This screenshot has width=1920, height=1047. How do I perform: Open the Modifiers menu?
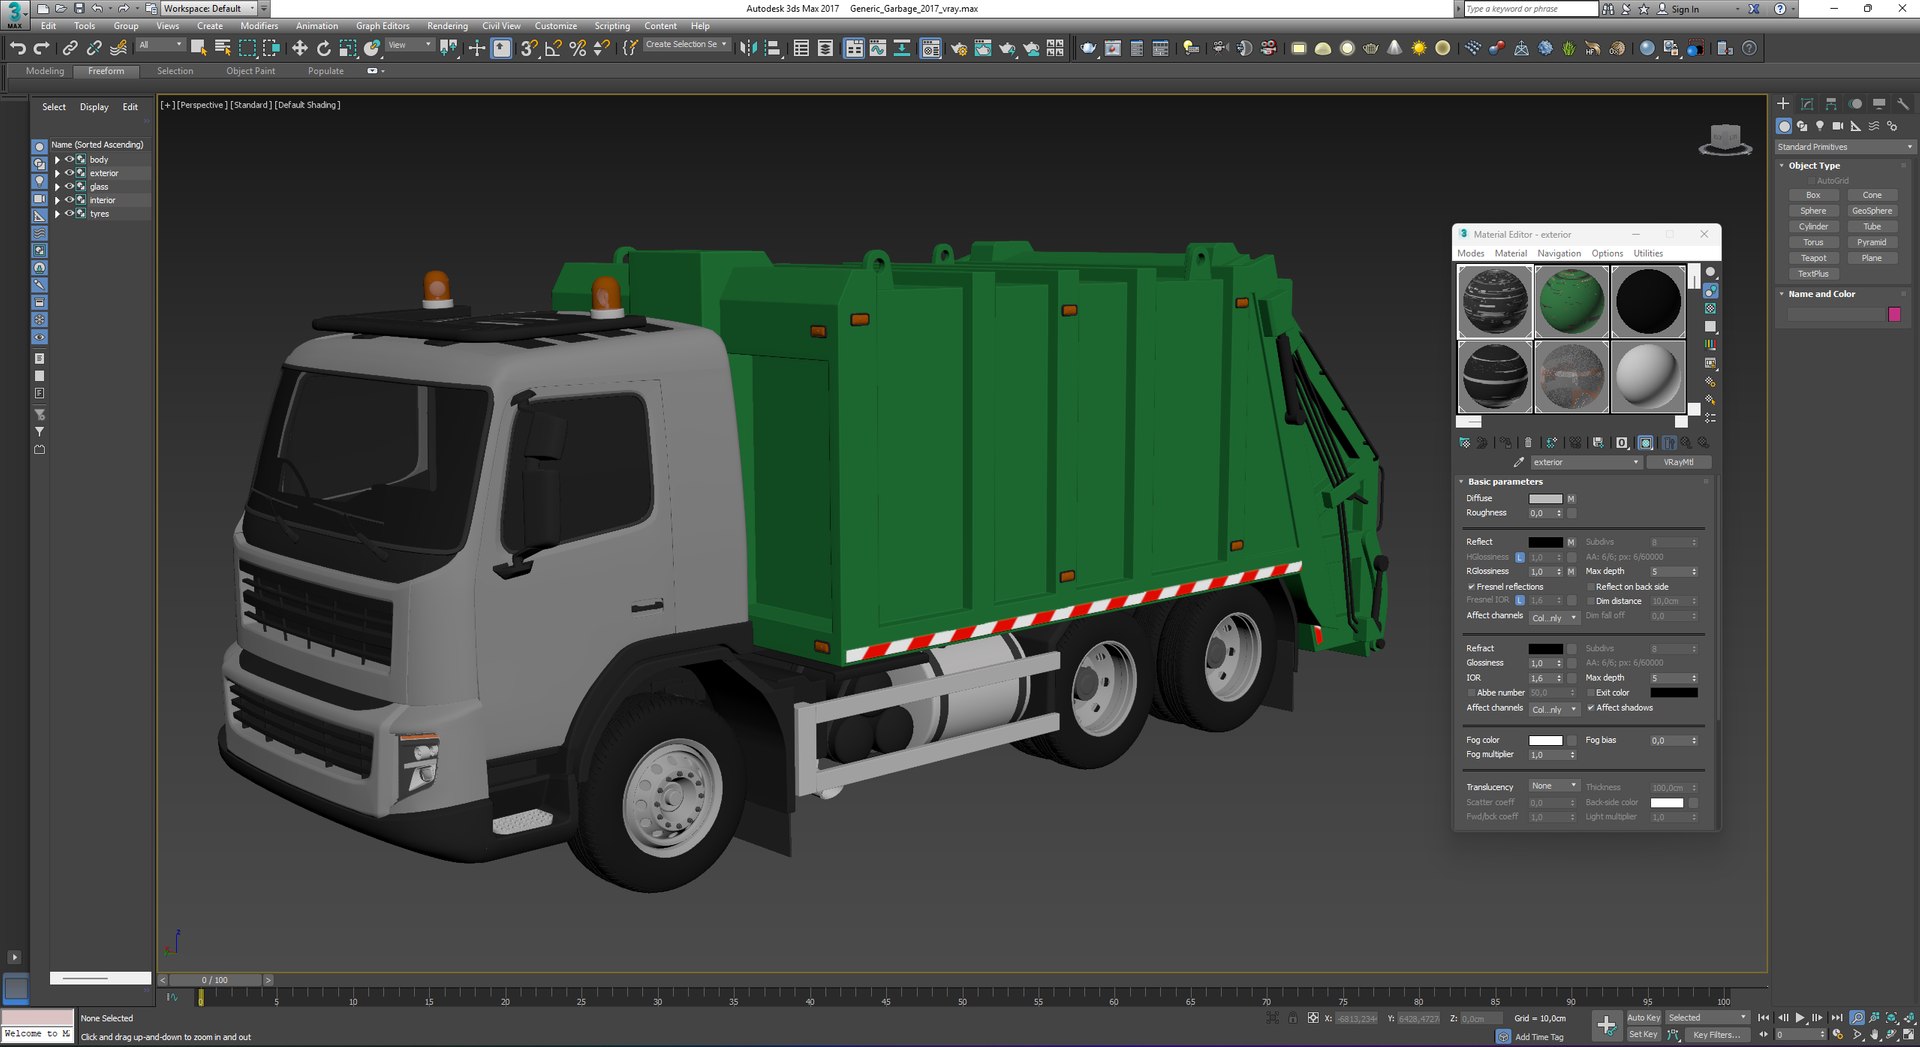259,26
